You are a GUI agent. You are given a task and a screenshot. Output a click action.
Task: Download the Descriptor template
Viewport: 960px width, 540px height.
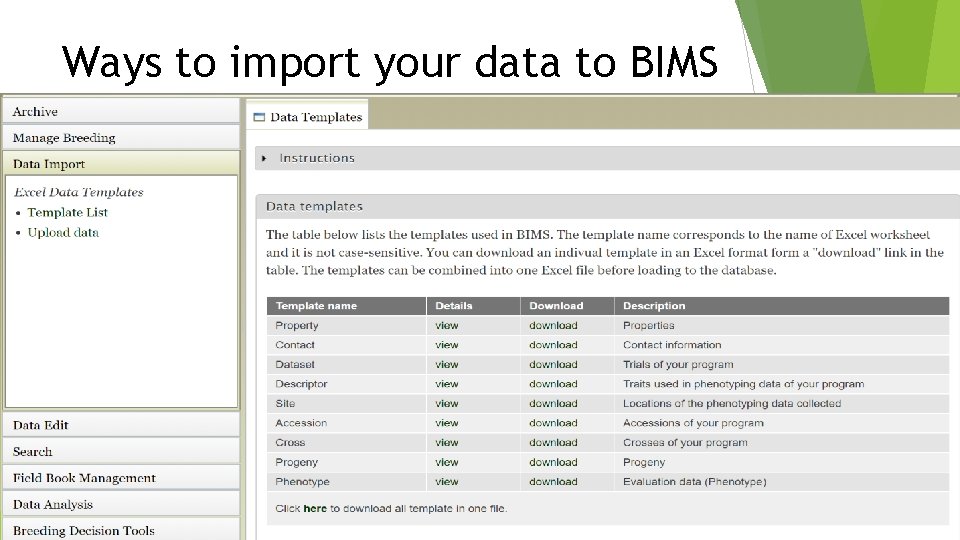(x=553, y=384)
